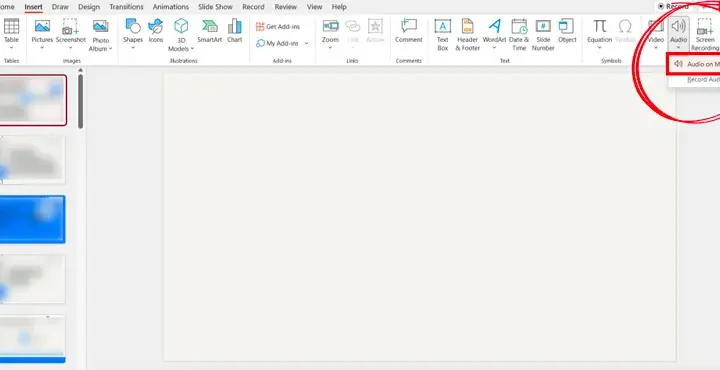720x370 pixels.
Task: Start a Screen Recording
Action: 705,35
